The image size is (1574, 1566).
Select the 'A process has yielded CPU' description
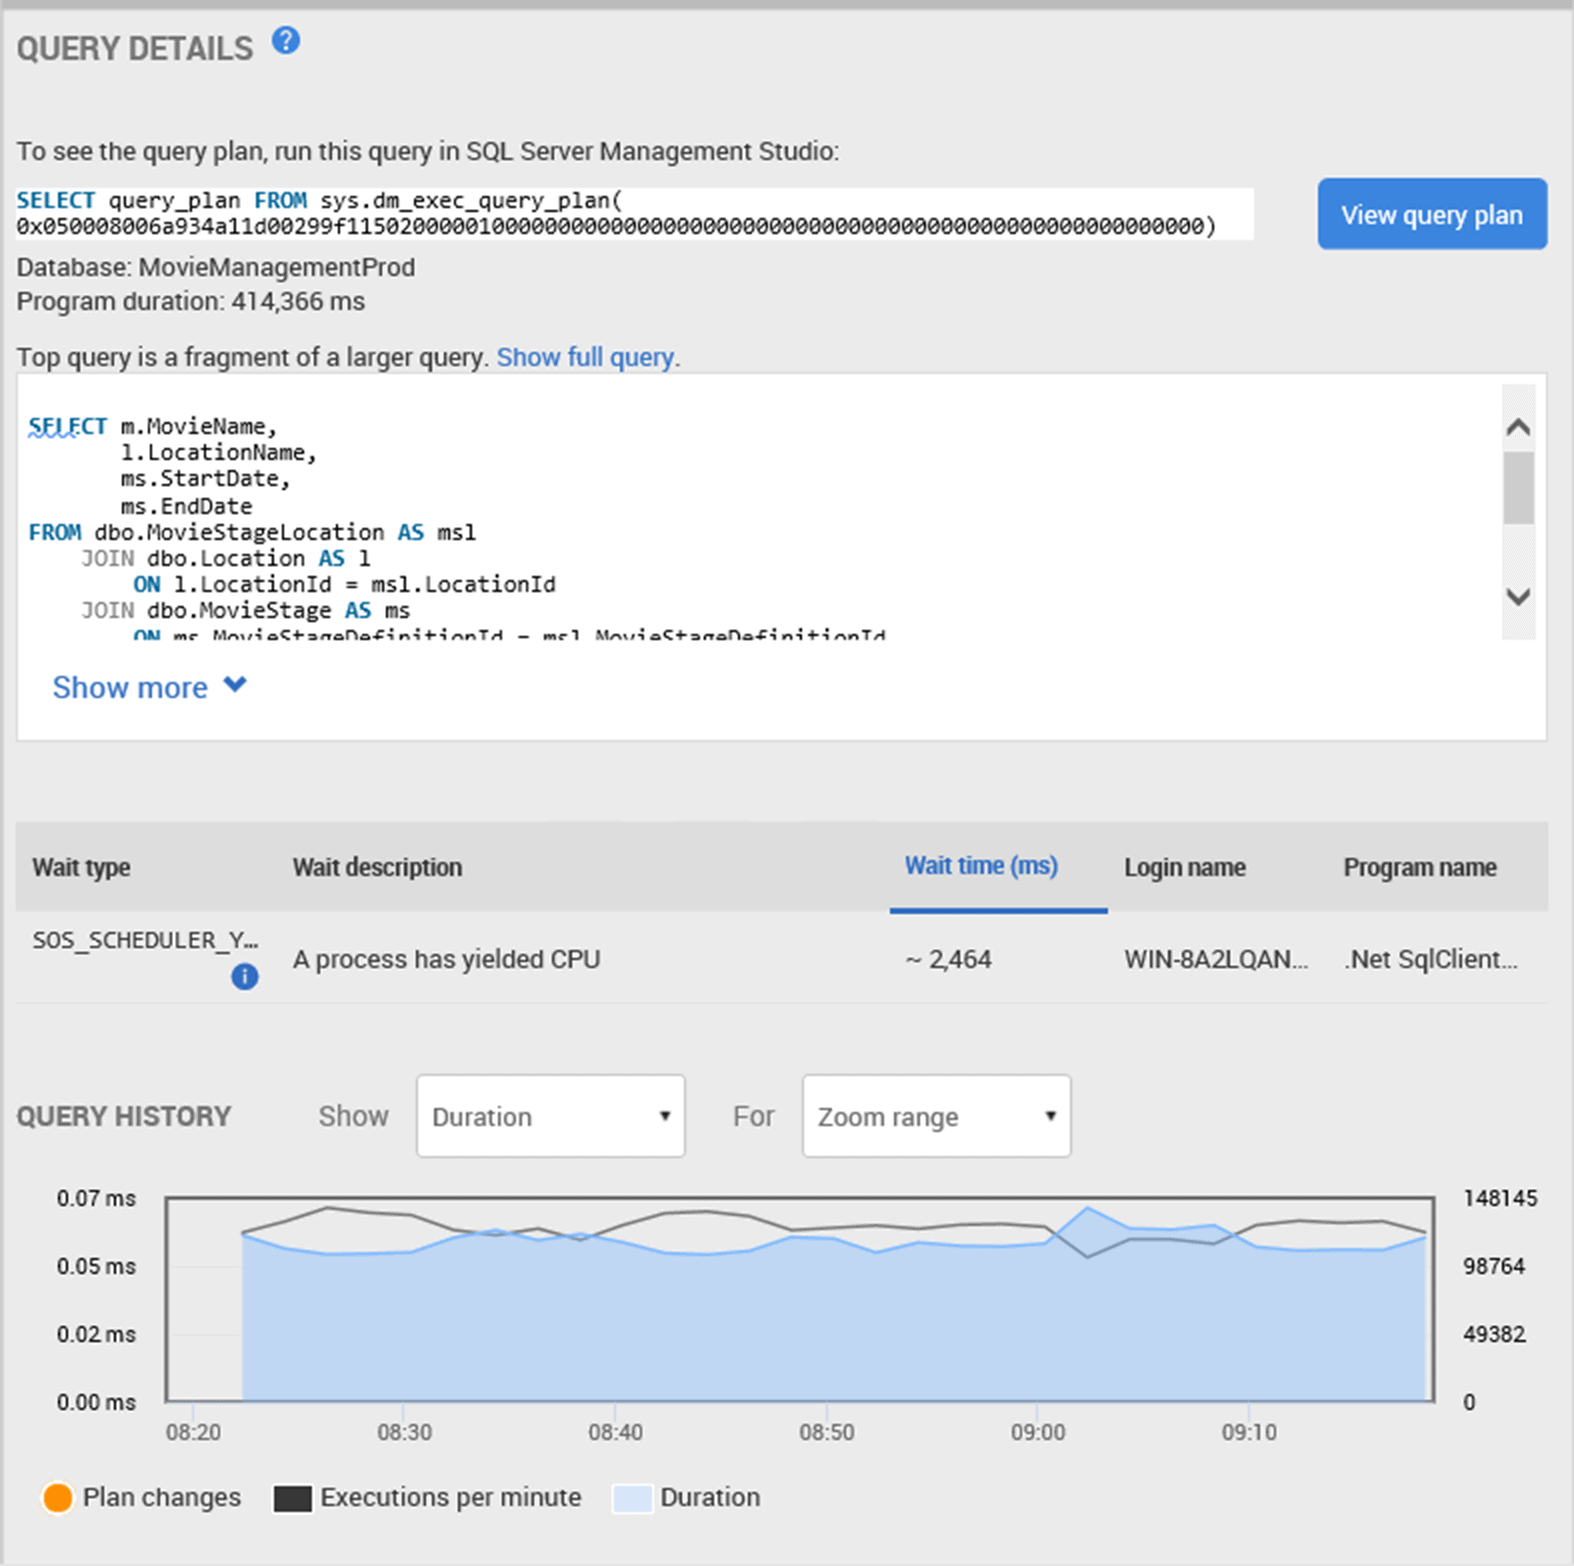tap(446, 959)
